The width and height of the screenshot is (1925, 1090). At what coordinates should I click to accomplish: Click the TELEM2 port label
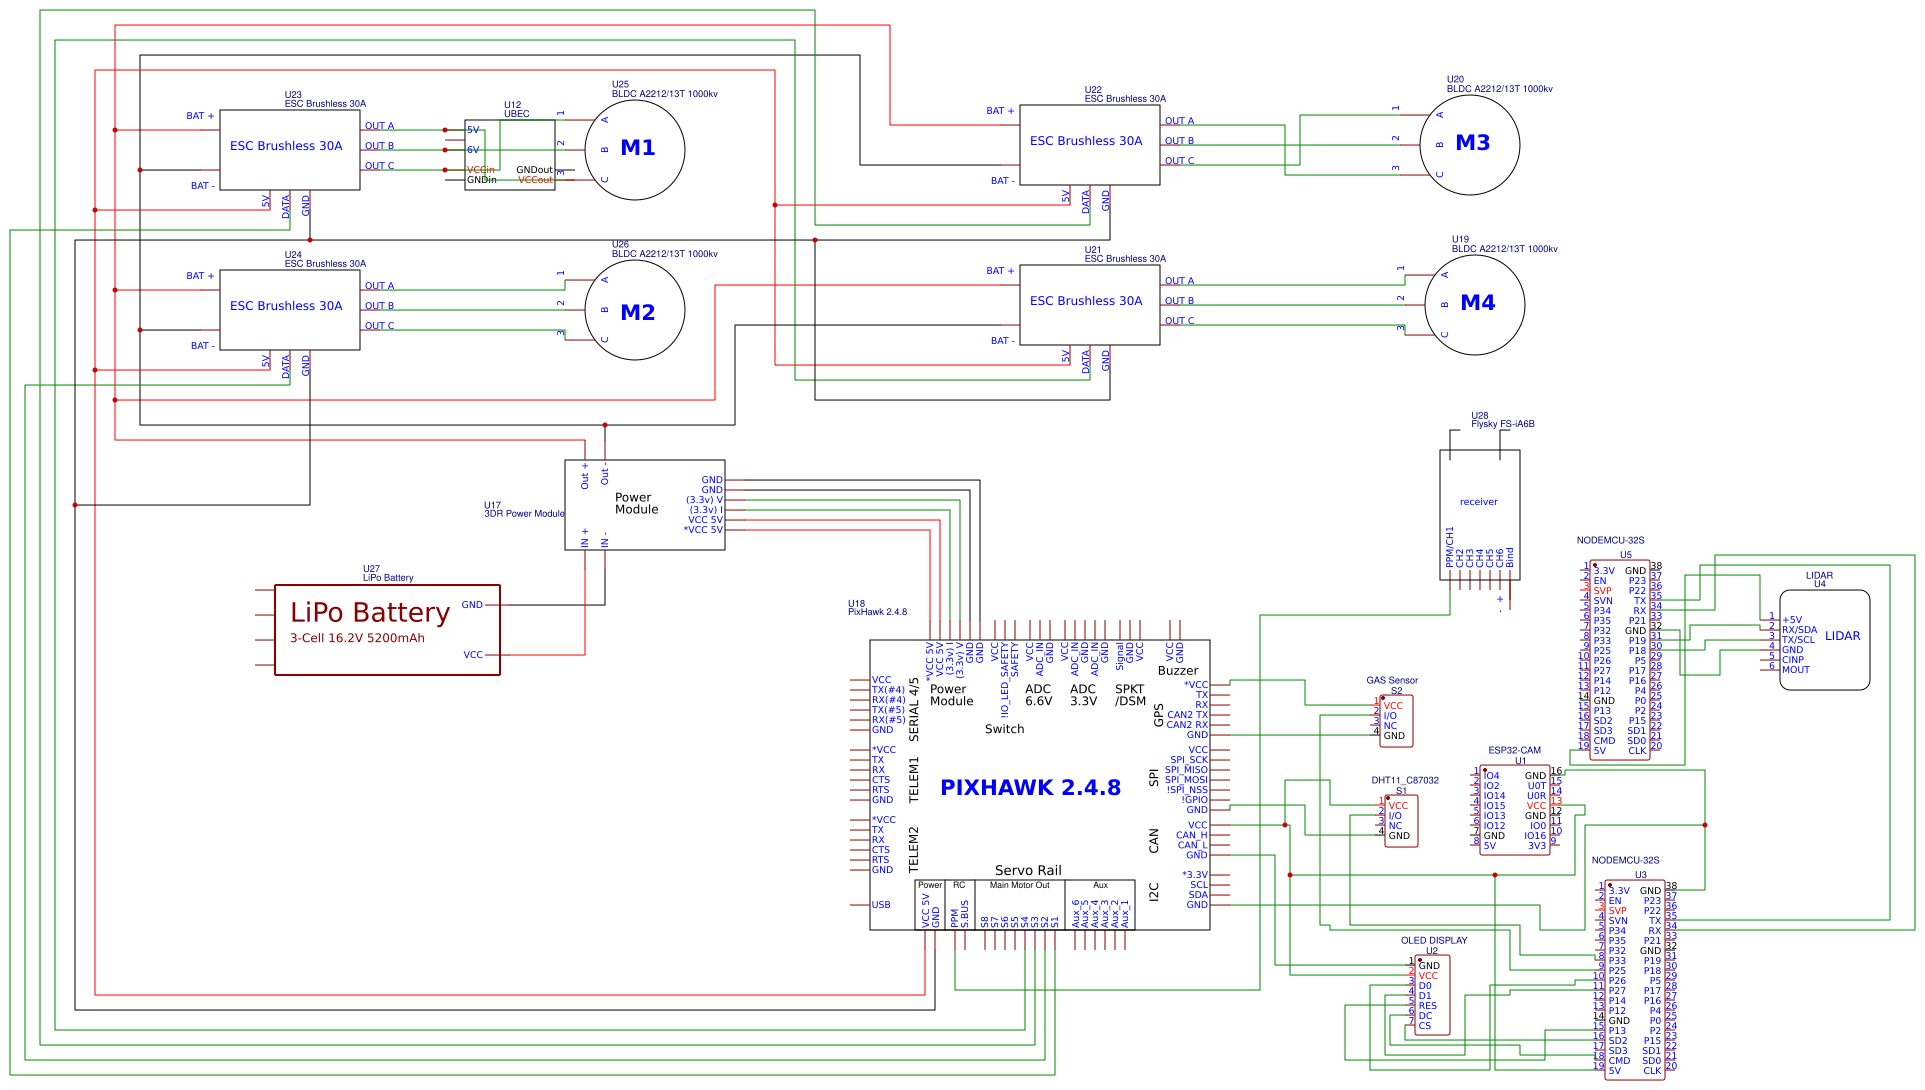pyautogui.click(x=914, y=850)
